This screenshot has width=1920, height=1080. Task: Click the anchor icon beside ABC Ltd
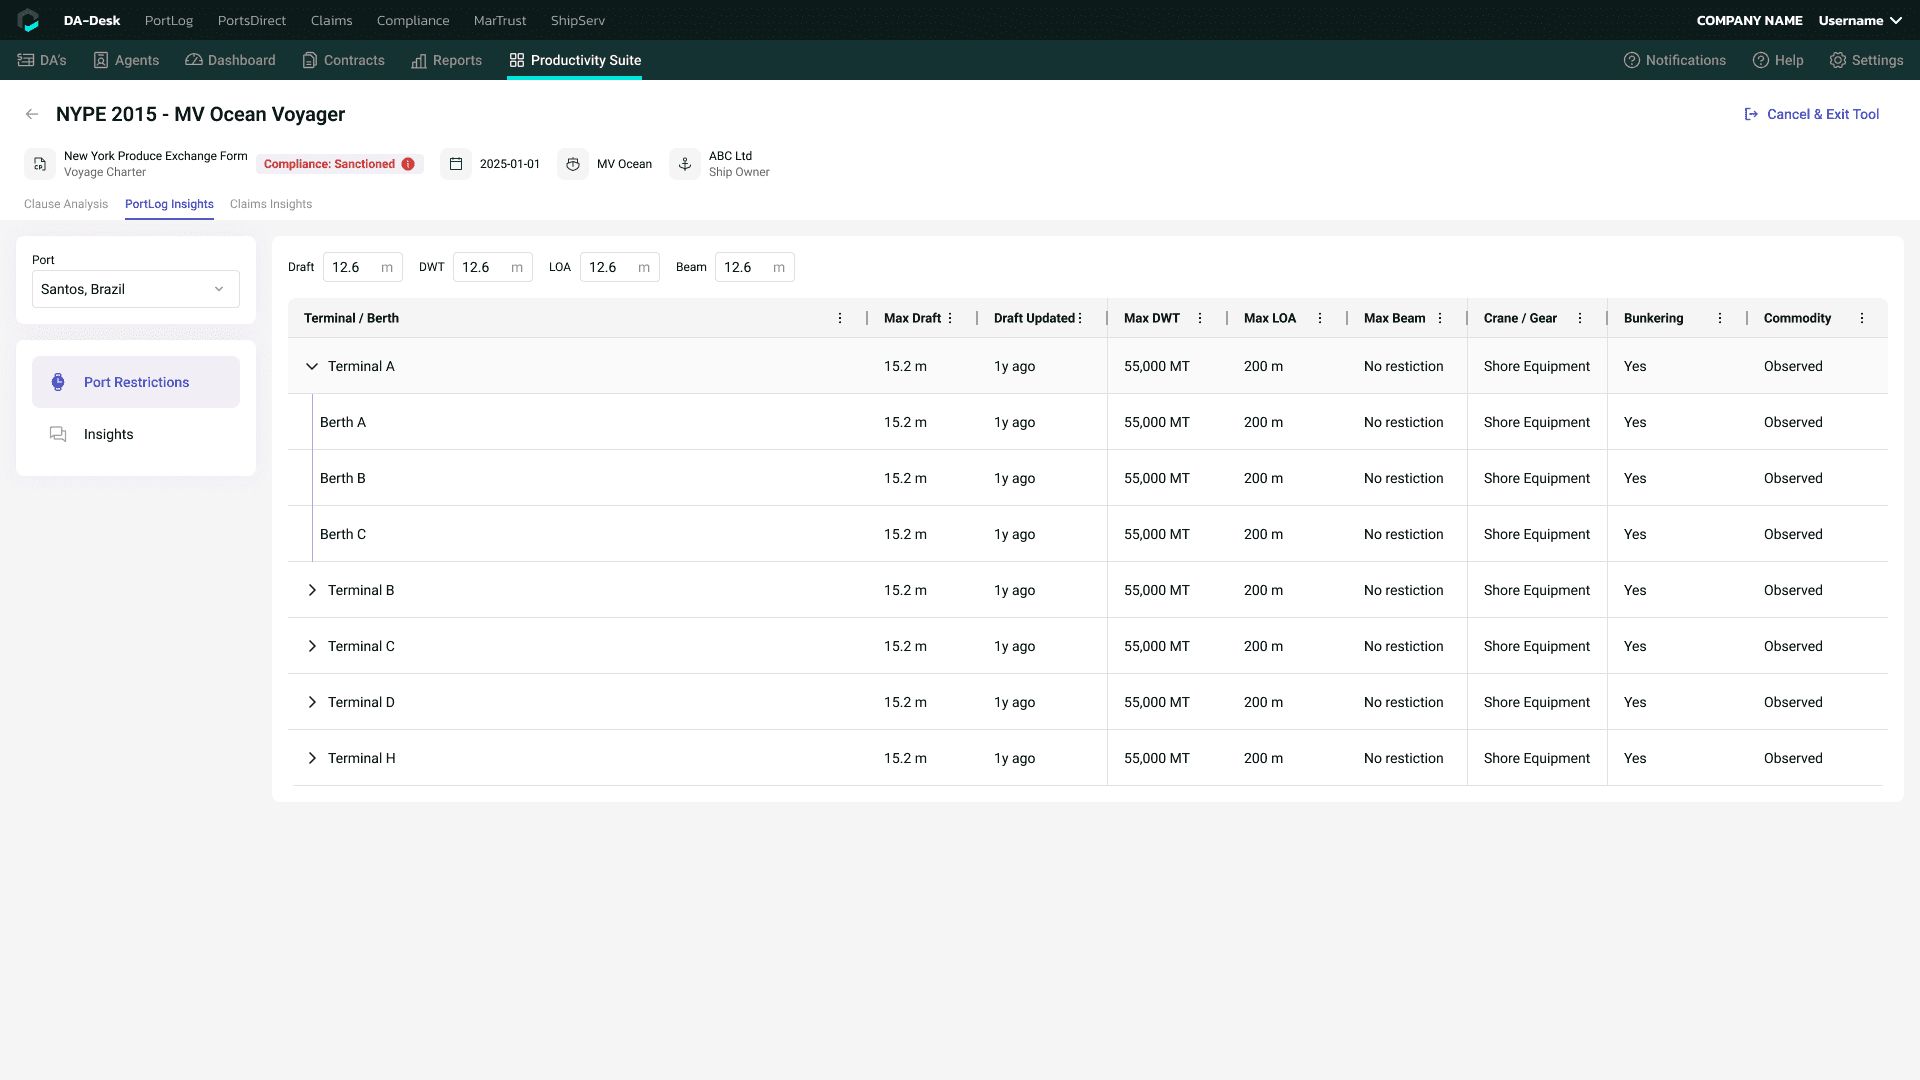(685, 164)
